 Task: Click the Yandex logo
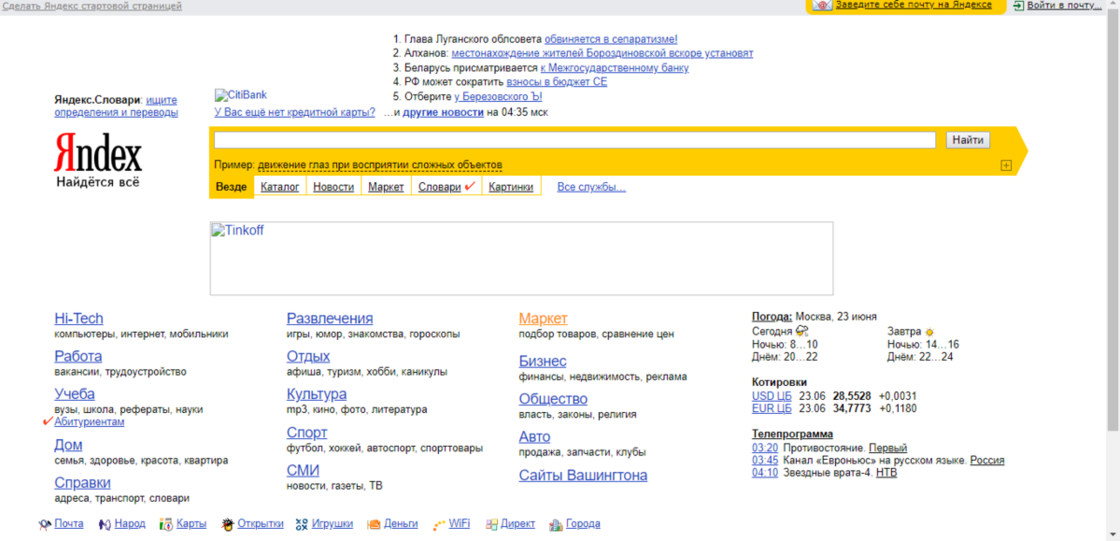point(98,152)
